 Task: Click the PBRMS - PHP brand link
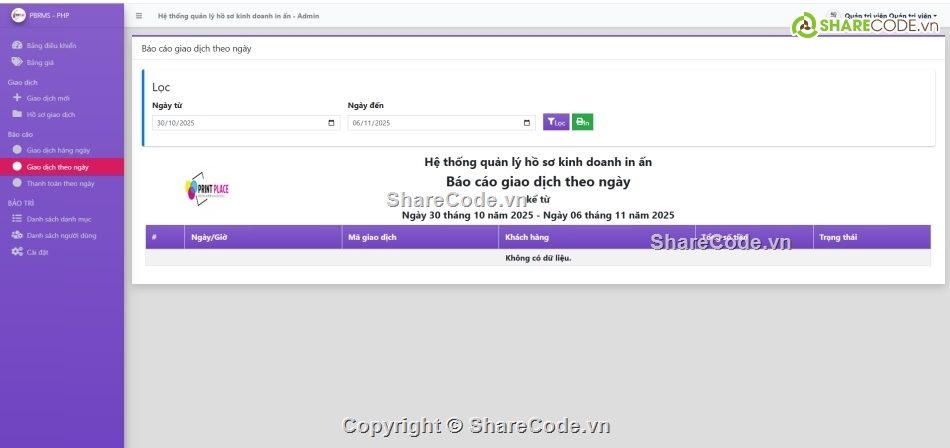click(x=49, y=16)
